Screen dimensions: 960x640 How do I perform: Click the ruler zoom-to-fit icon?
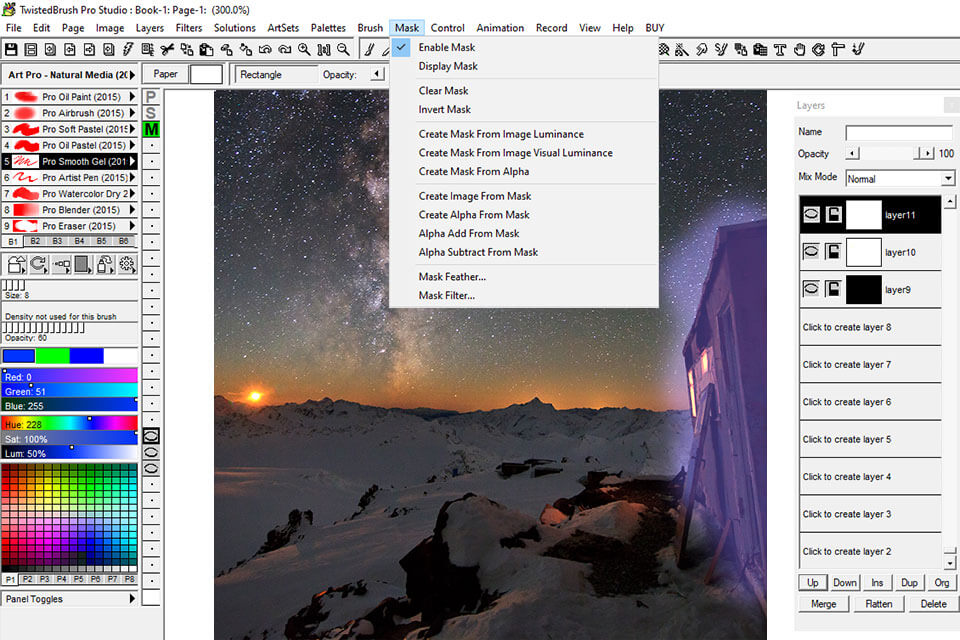324,50
